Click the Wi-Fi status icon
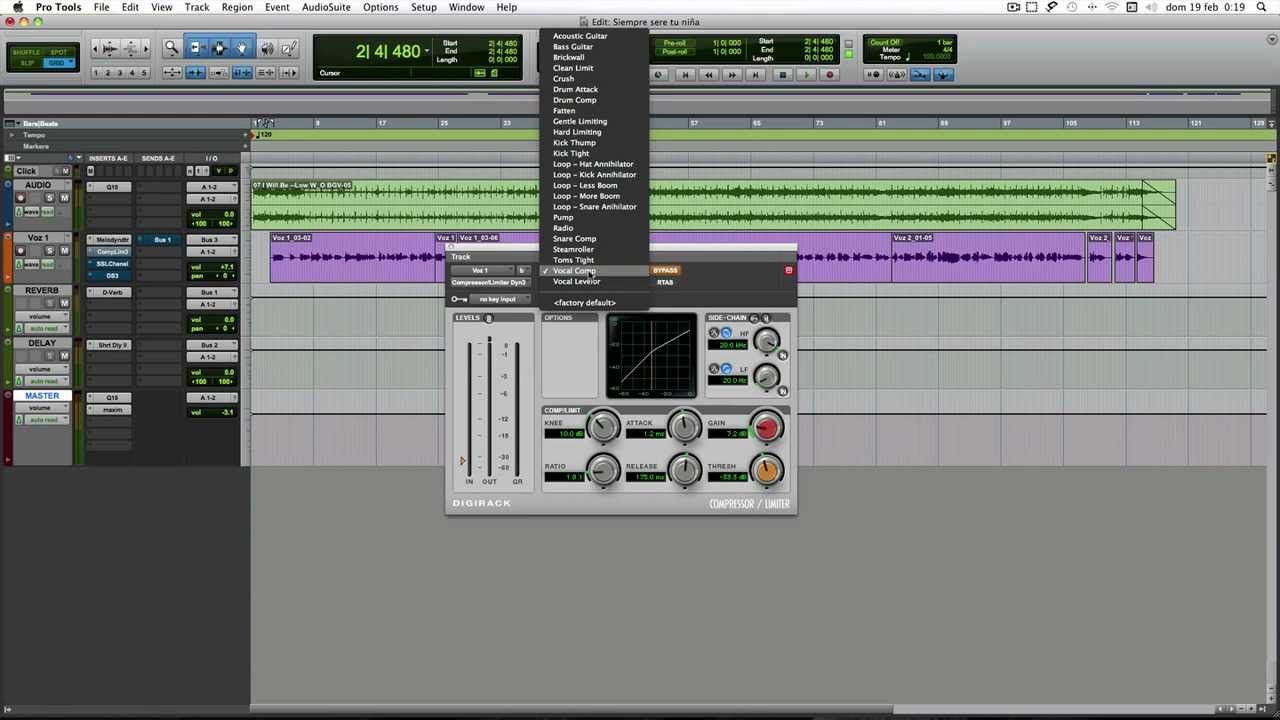The width and height of the screenshot is (1280, 720). point(1111,7)
